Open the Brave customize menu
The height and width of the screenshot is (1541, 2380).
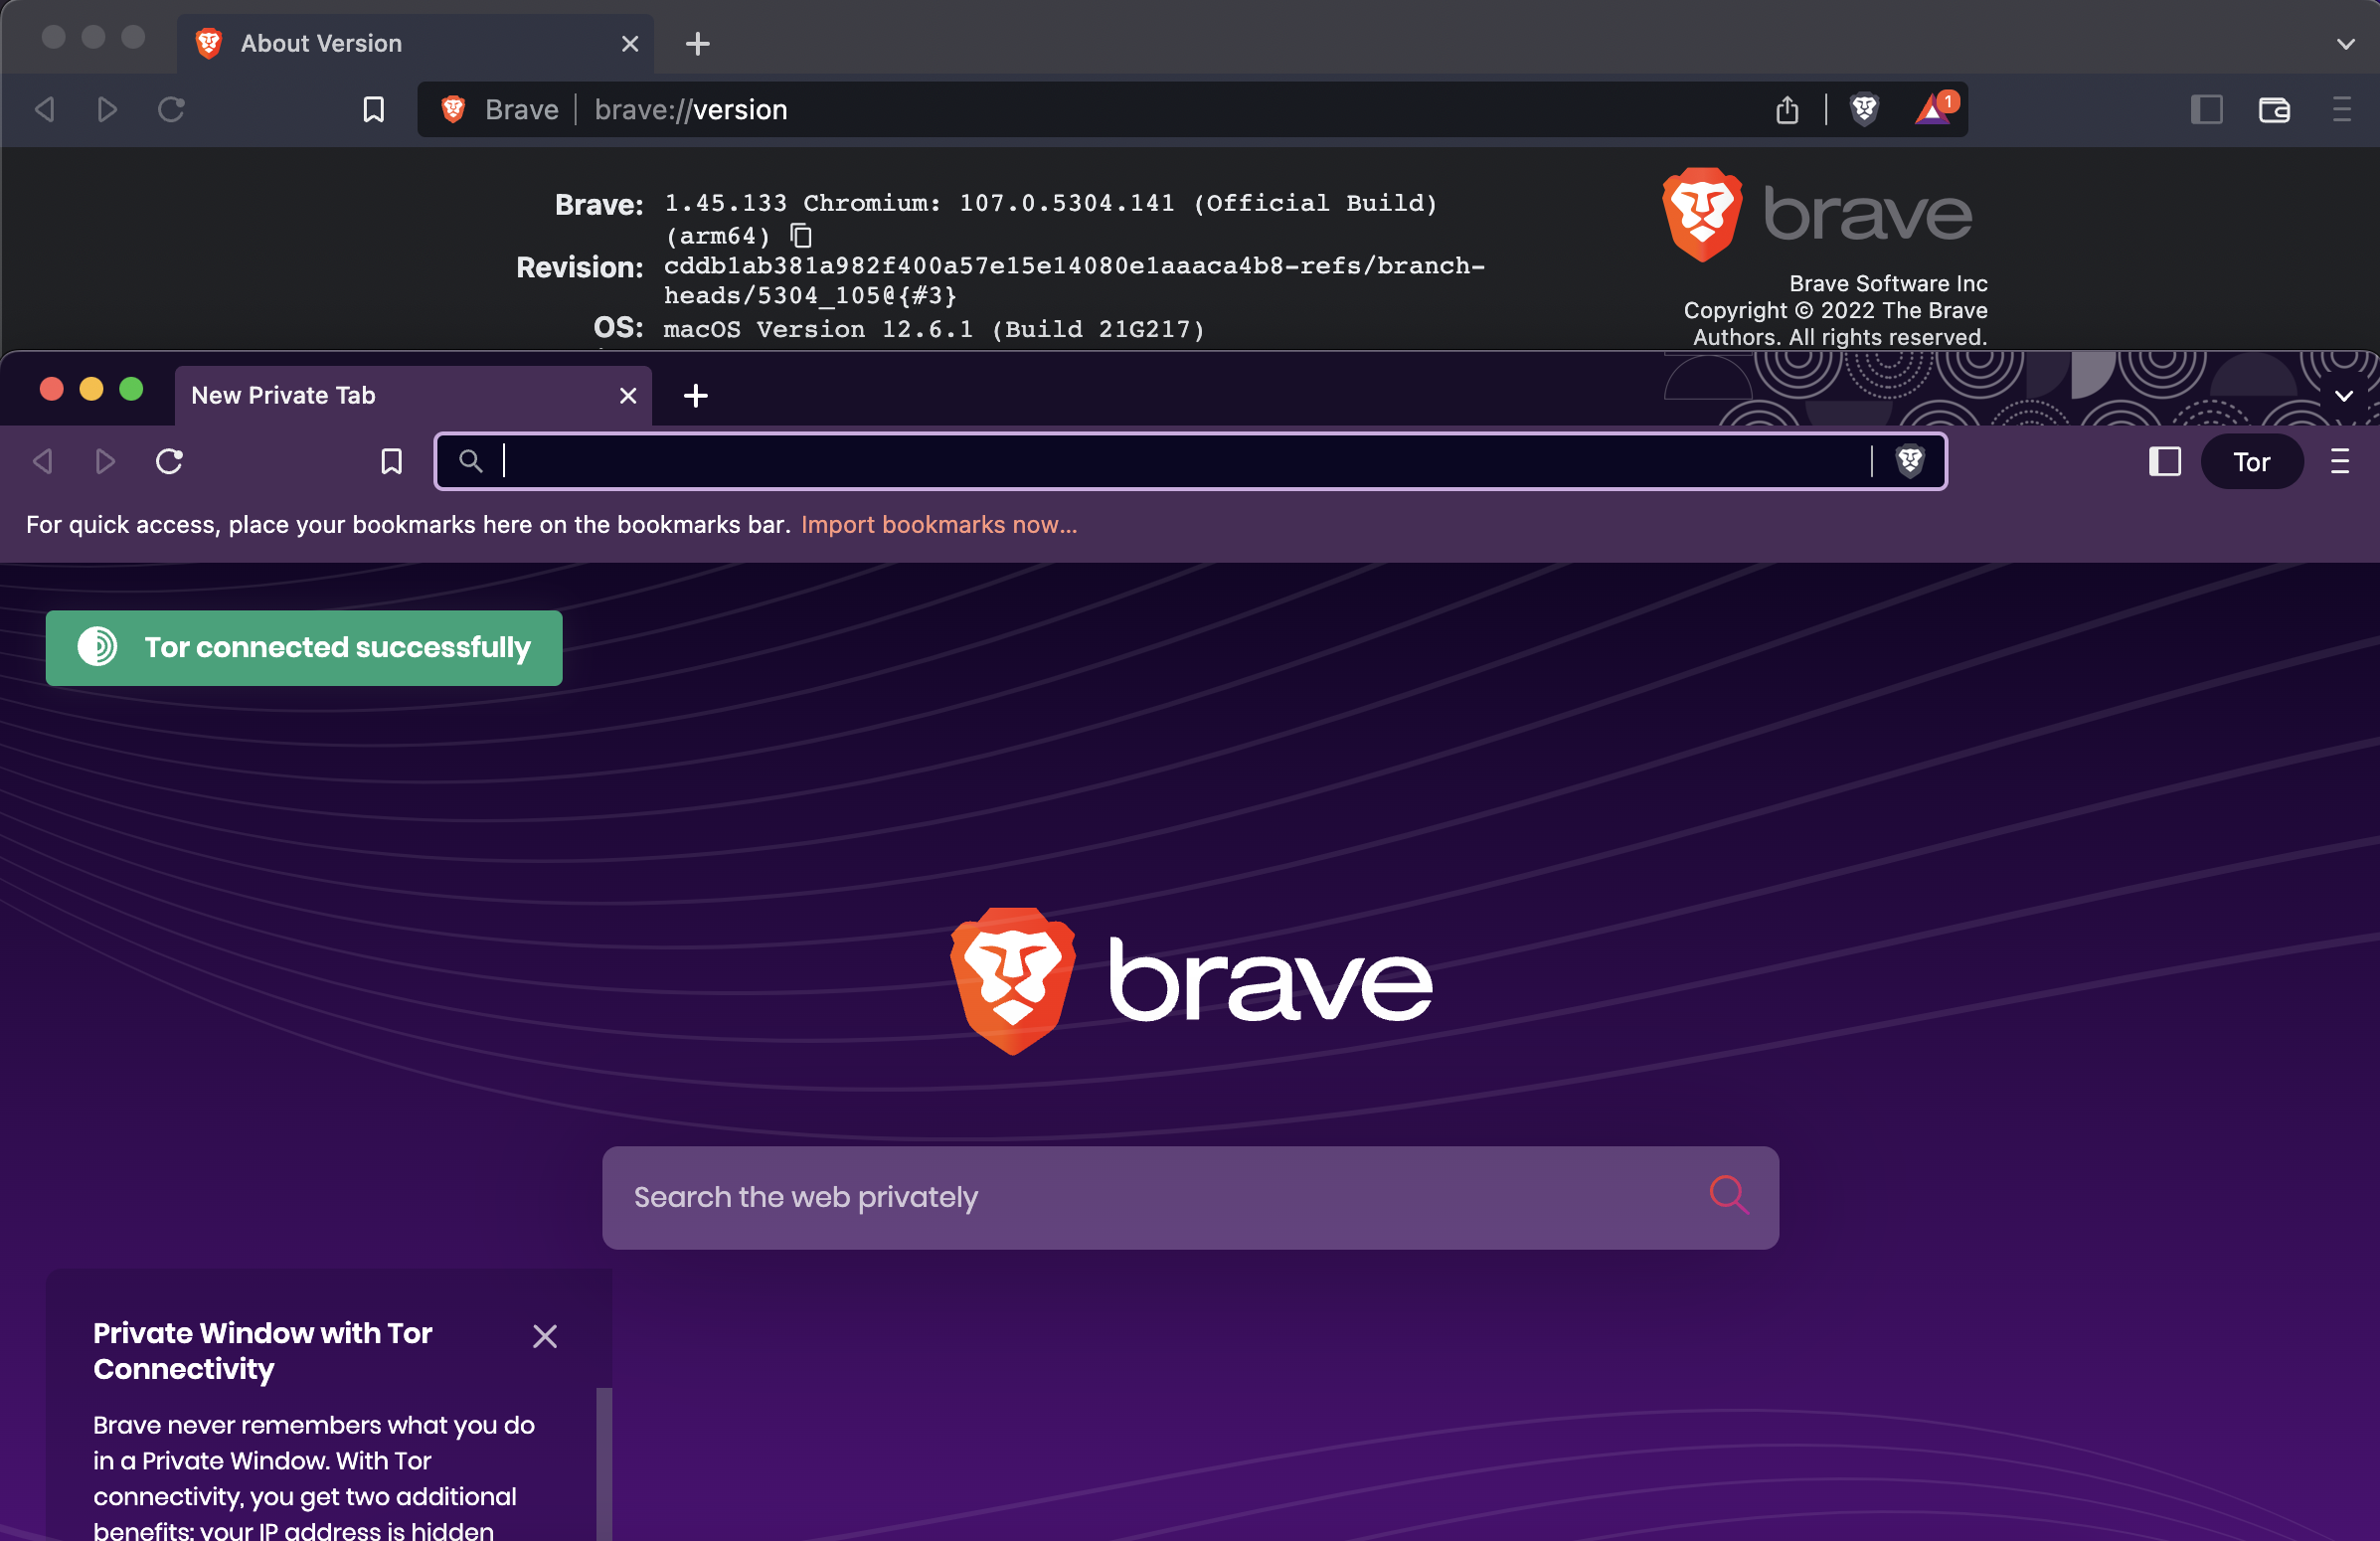2343,110
